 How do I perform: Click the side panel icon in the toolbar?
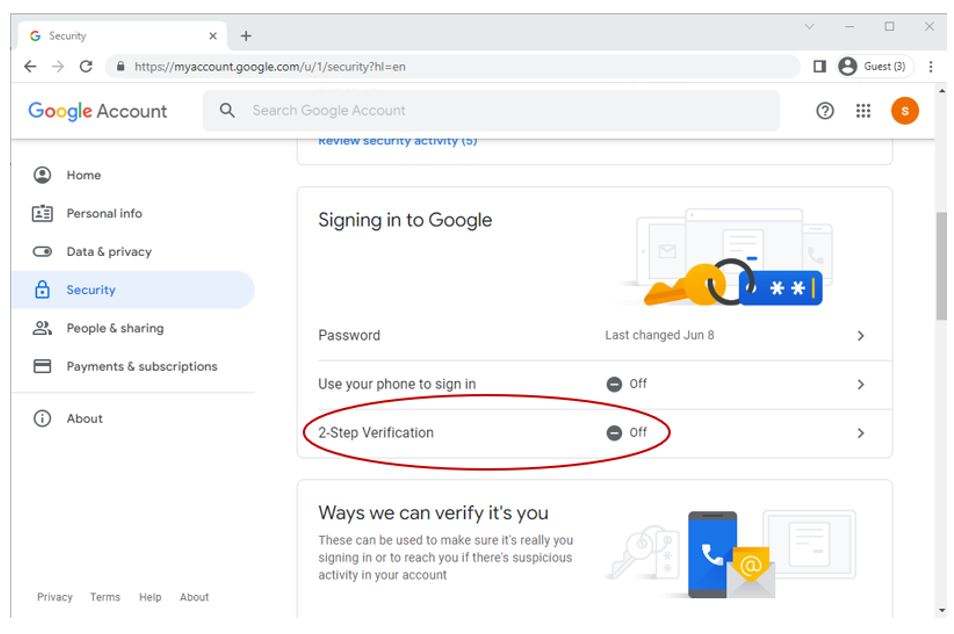coord(819,66)
